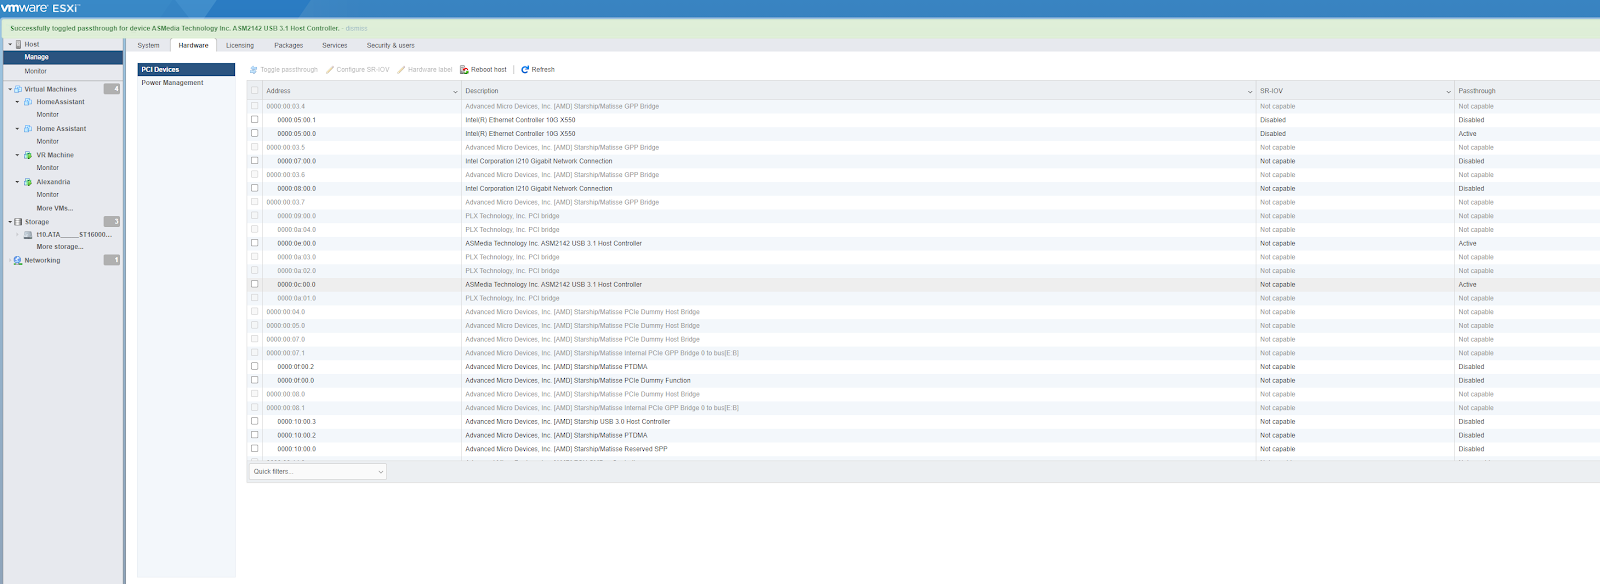Check box for Reserved SPP device 0000:10:00.0
This screenshot has height=584, width=1600.
(x=254, y=448)
